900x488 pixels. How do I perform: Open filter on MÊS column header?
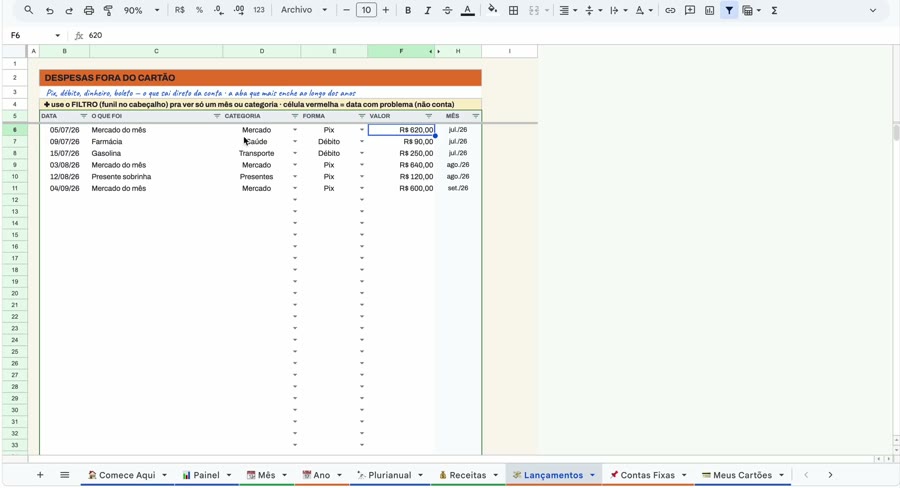(475, 116)
